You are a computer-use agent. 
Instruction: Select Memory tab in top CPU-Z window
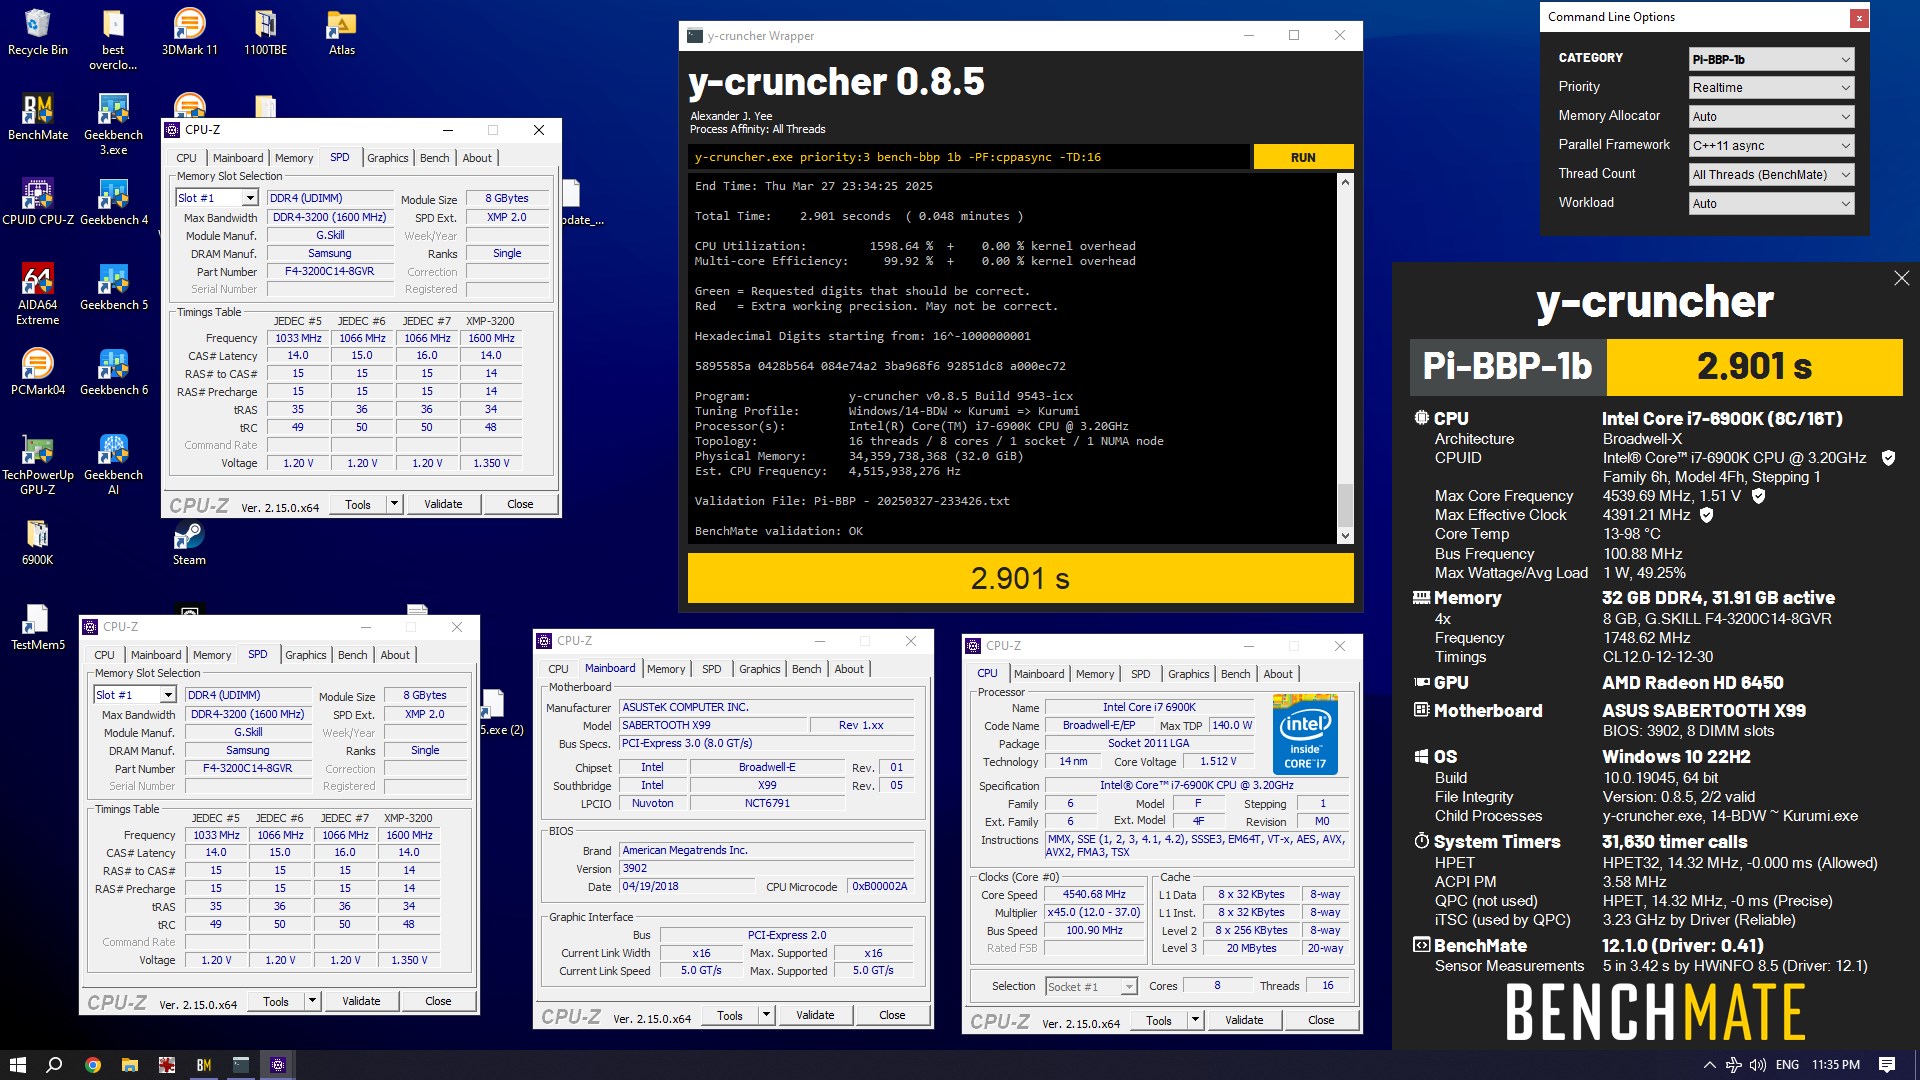pyautogui.click(x=294, y=158)
